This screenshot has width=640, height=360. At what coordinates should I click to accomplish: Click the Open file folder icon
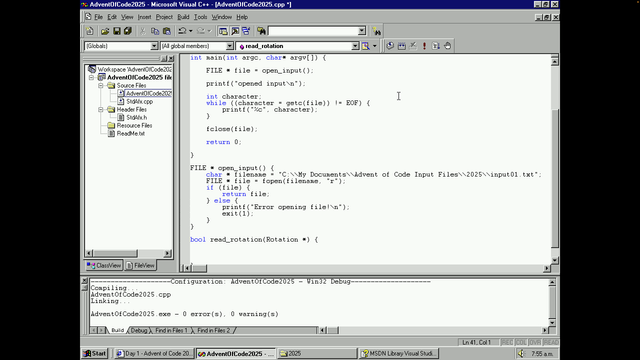[105, 31]
